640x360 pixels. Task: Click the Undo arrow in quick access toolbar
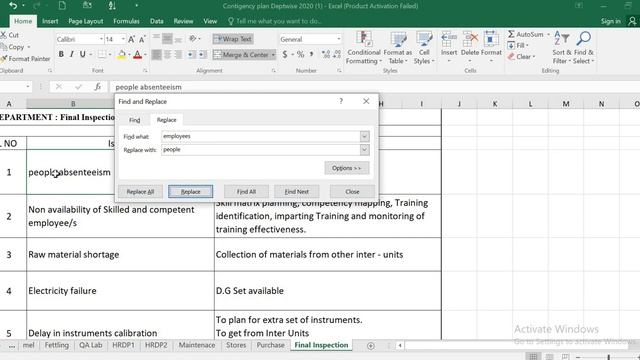click(13, 6)
